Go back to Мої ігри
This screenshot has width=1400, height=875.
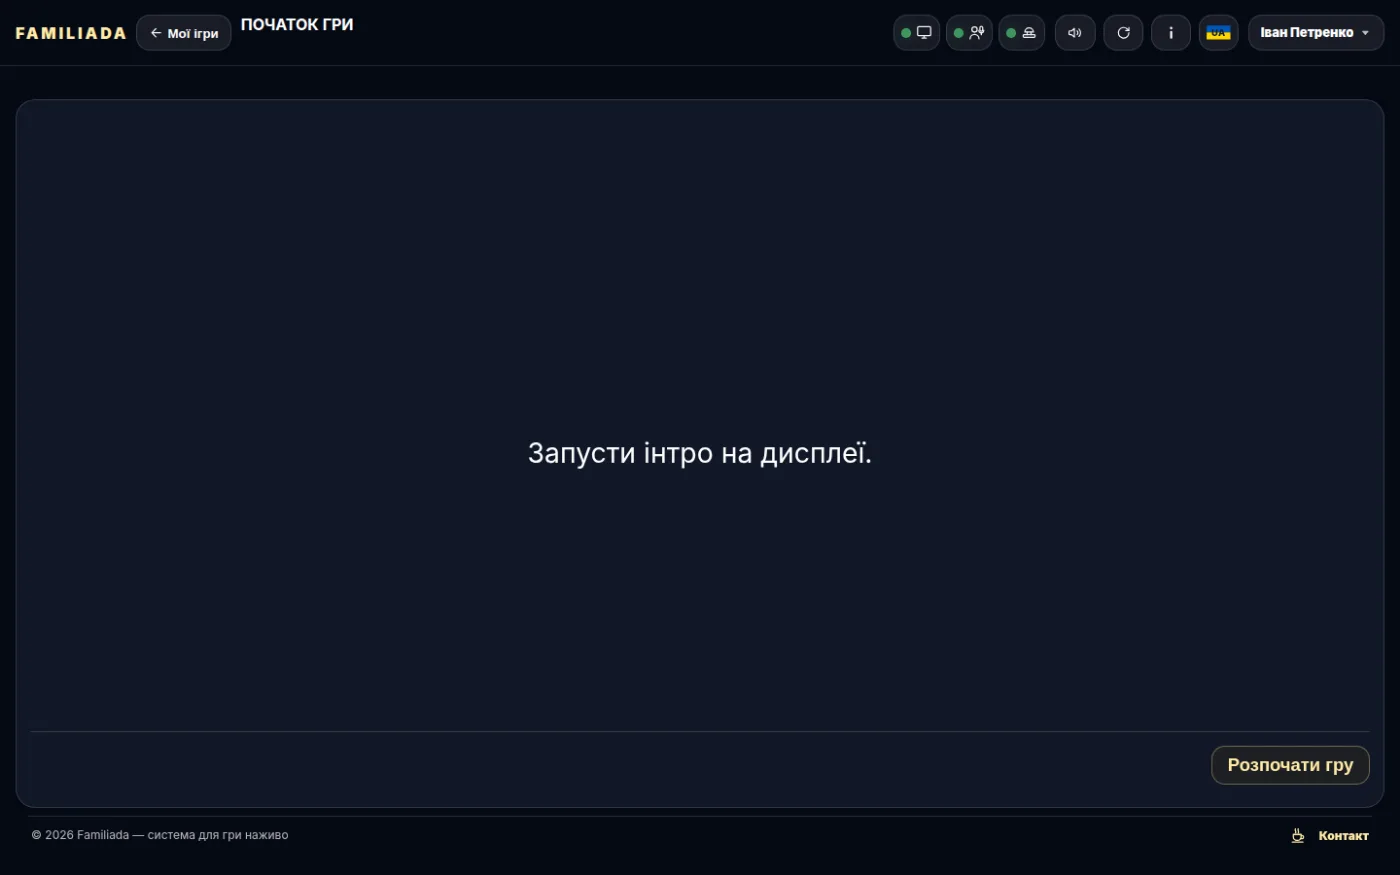(x=184, y=33)
